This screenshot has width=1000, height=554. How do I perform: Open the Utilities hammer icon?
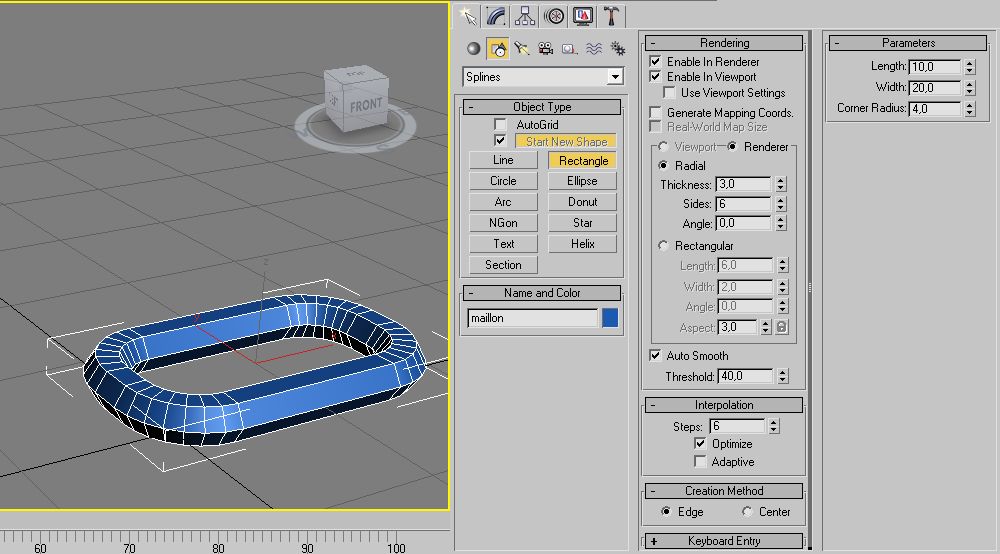point(612,16)
